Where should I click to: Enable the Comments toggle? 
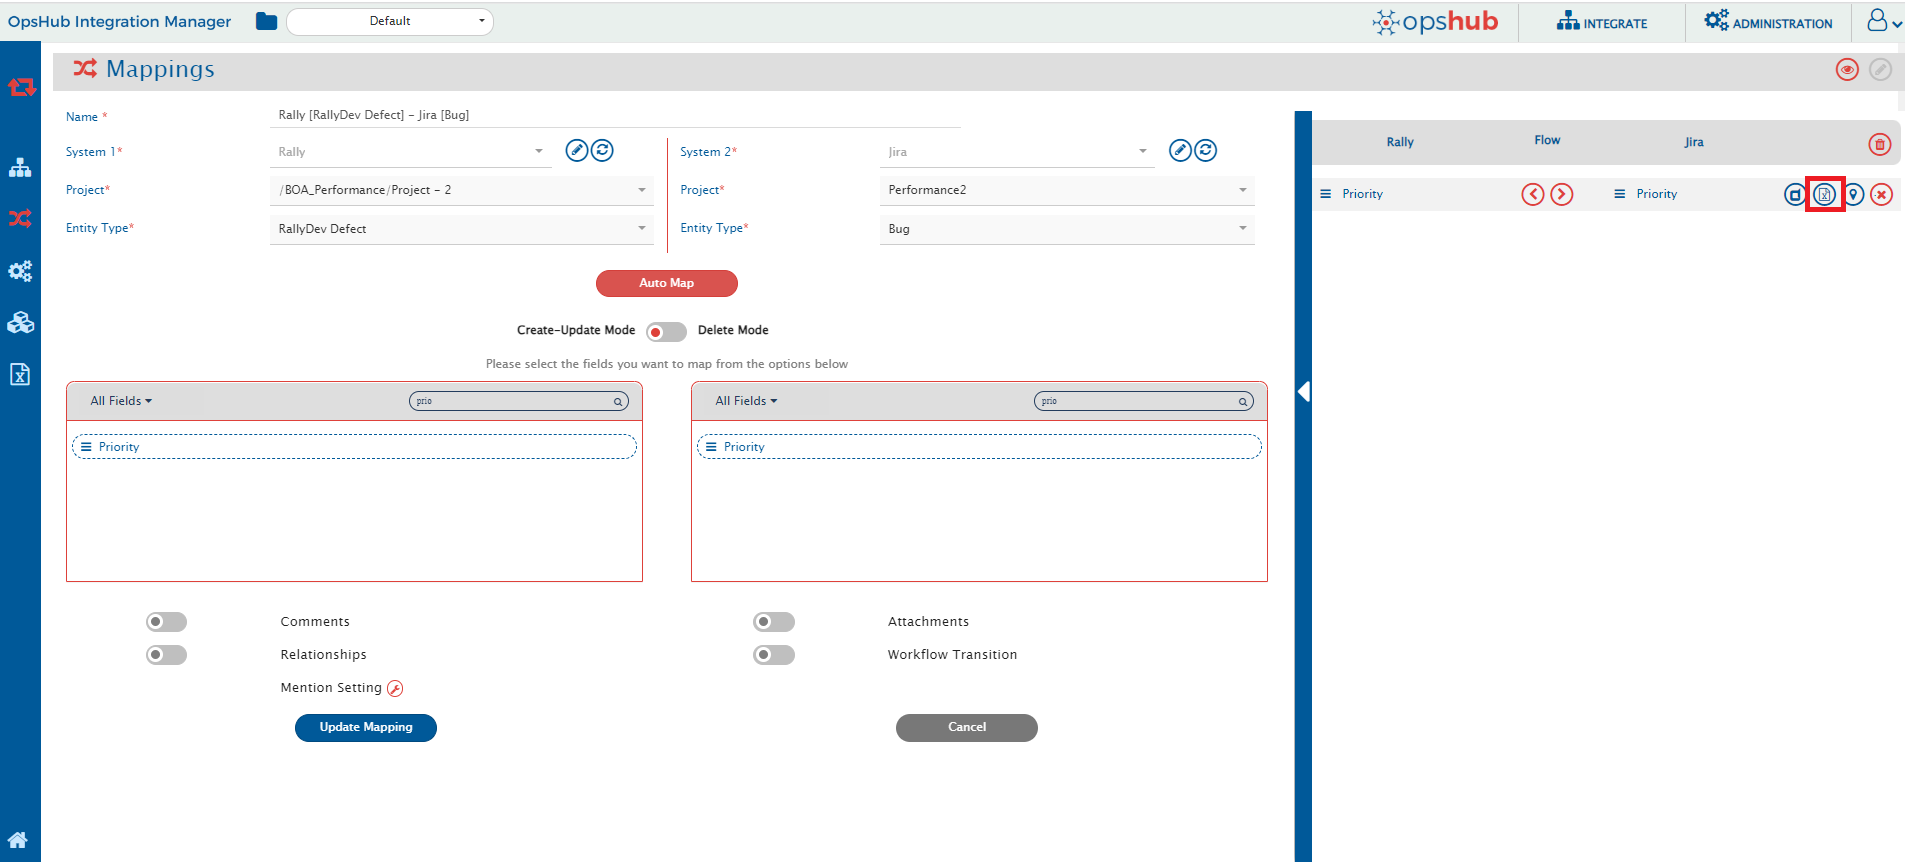[166, 622]
